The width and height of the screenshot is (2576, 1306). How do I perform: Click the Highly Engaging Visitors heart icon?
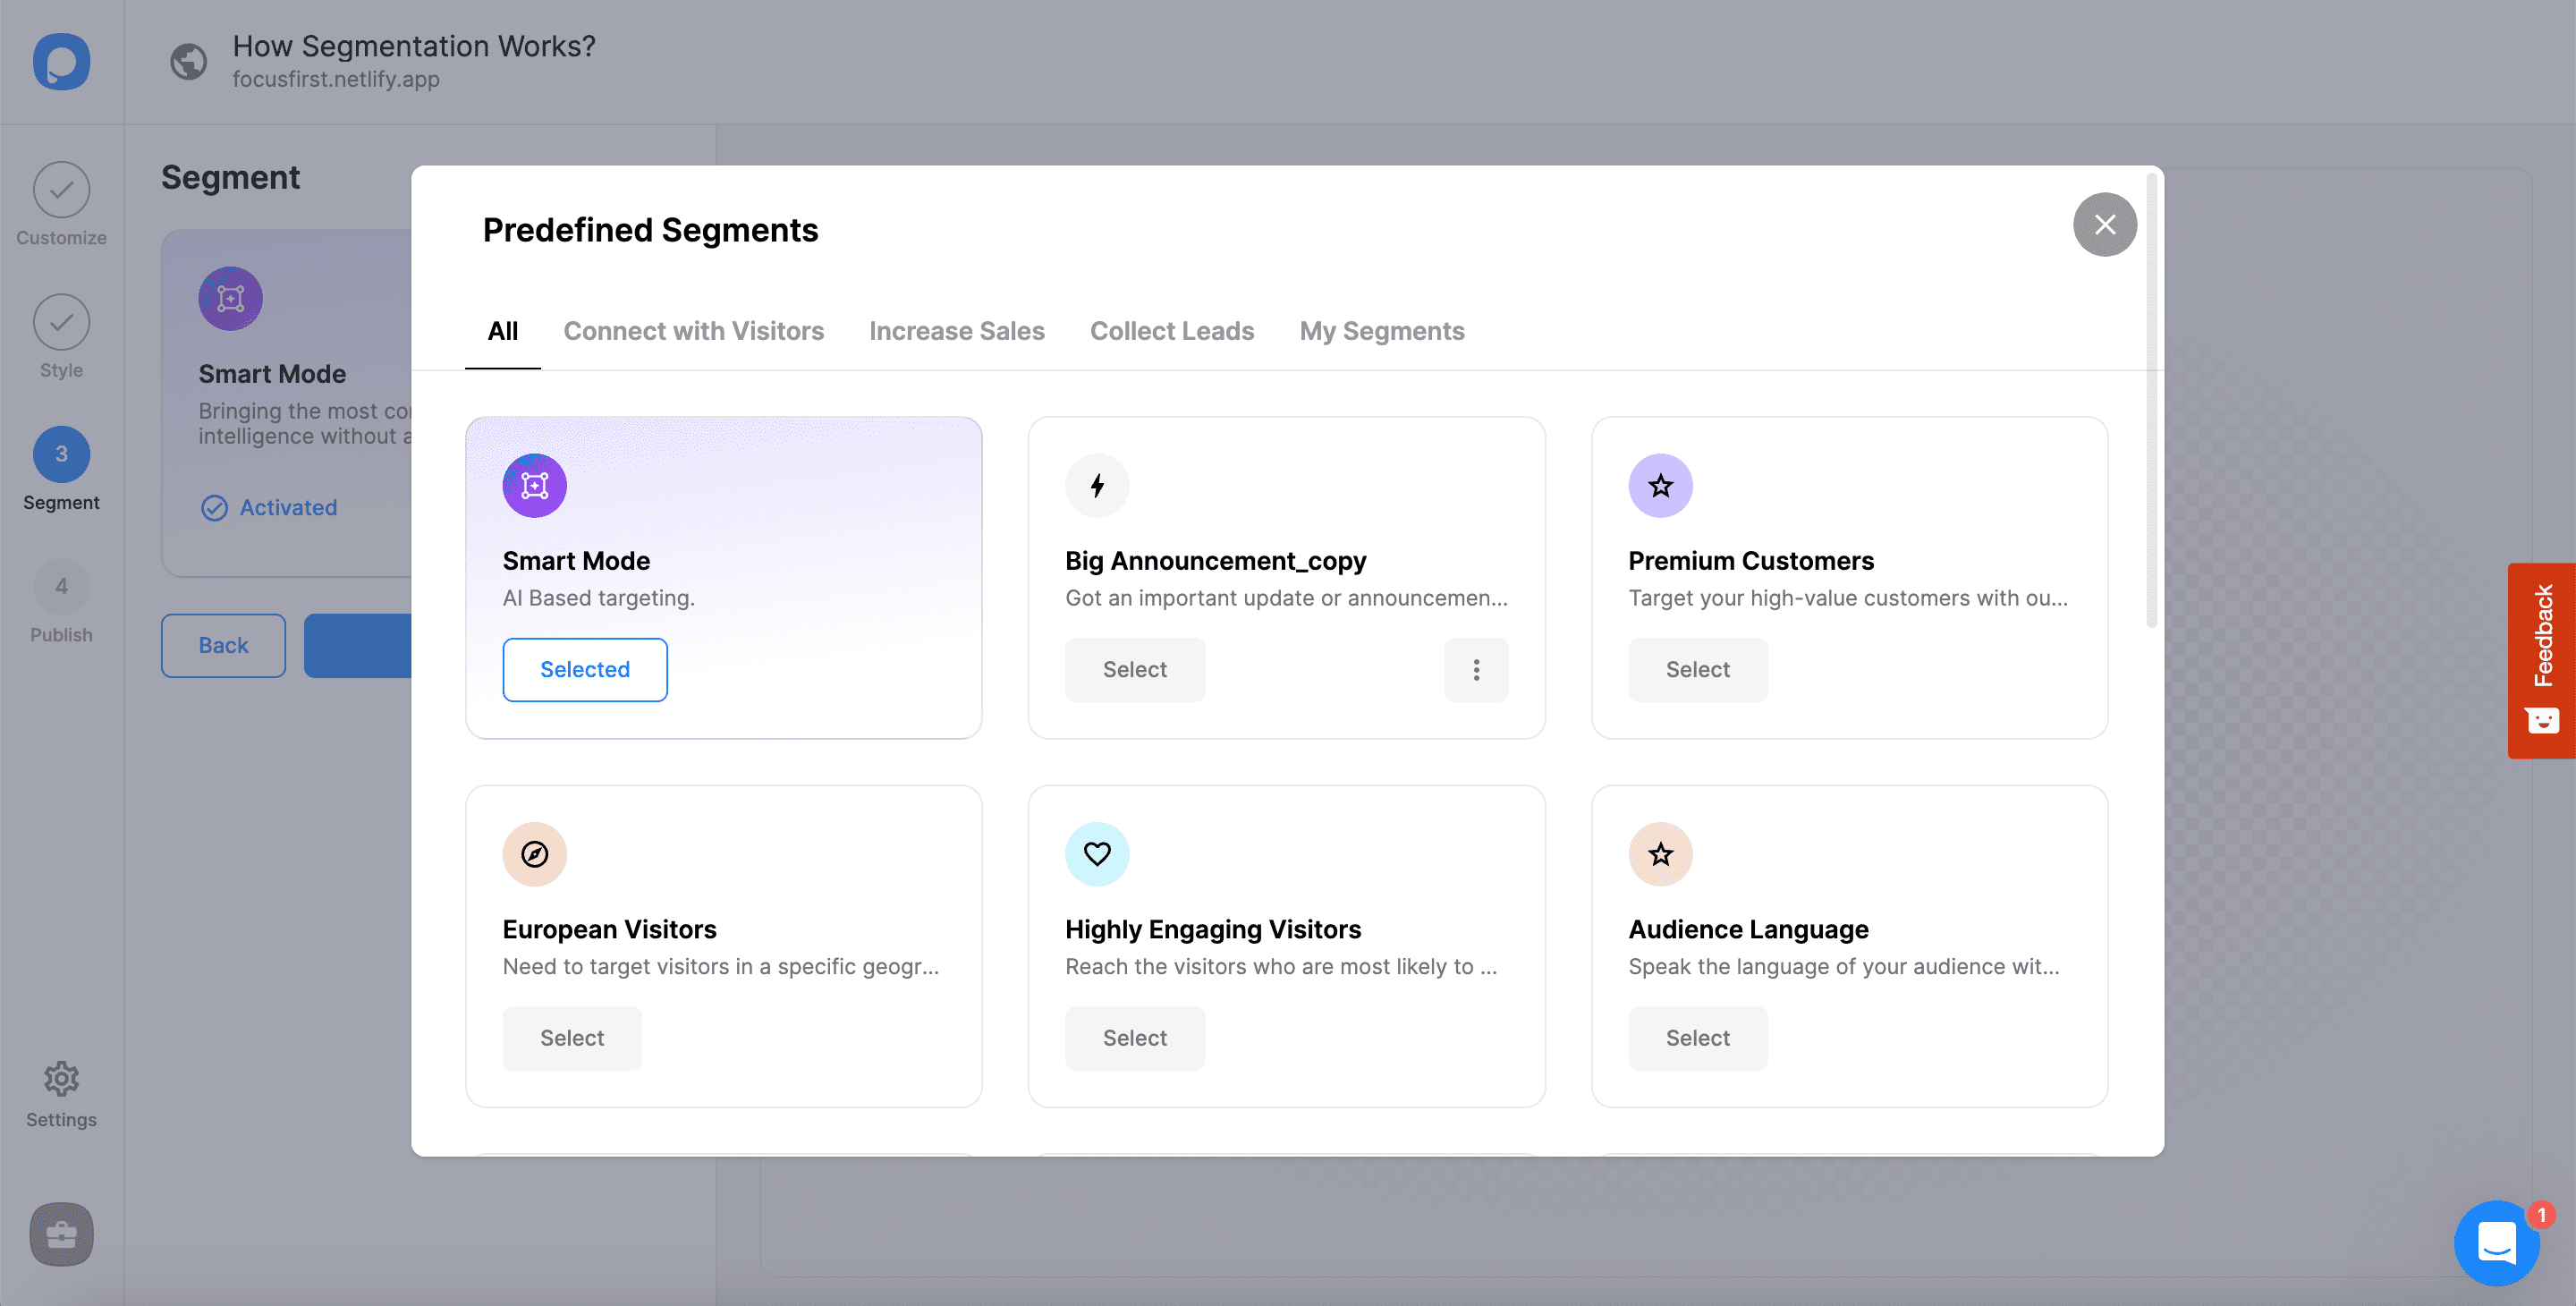pos(1096,852)
